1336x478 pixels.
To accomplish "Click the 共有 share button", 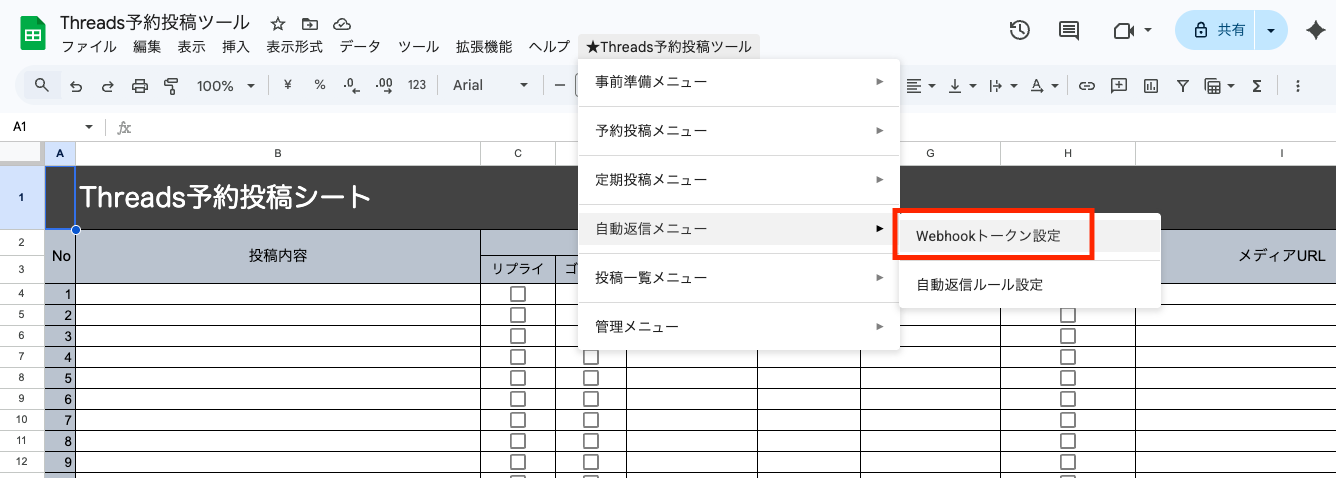I will [1217, 31].
